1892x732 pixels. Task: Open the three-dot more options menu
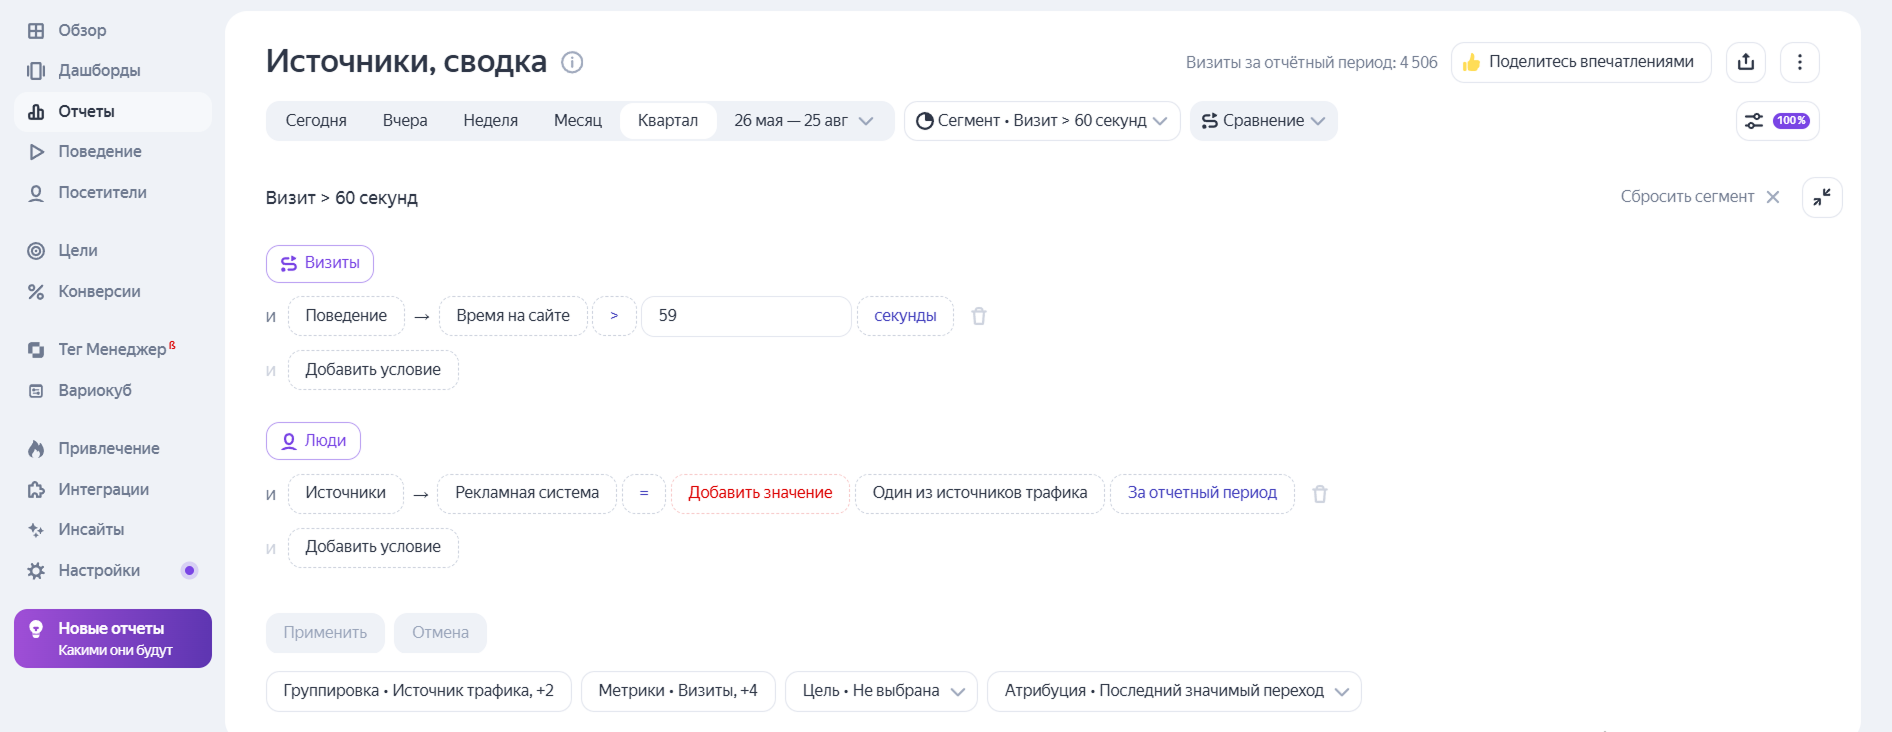point(1800,62)
